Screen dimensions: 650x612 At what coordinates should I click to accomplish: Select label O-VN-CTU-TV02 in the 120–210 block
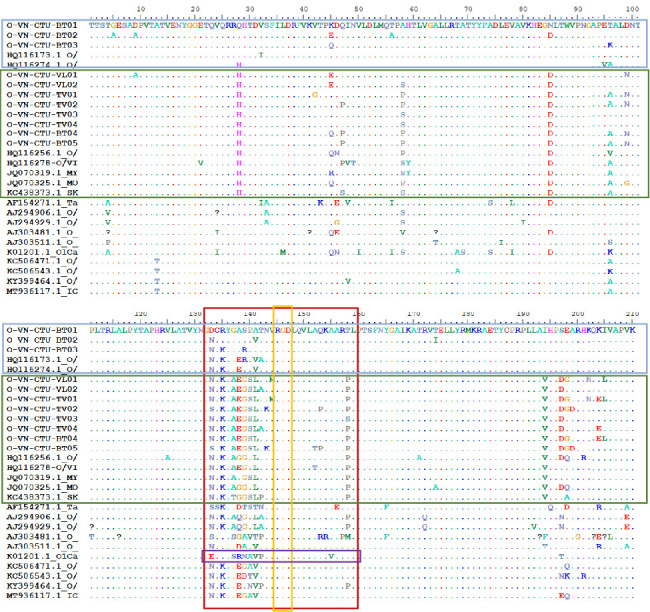[x=42, y=409]
